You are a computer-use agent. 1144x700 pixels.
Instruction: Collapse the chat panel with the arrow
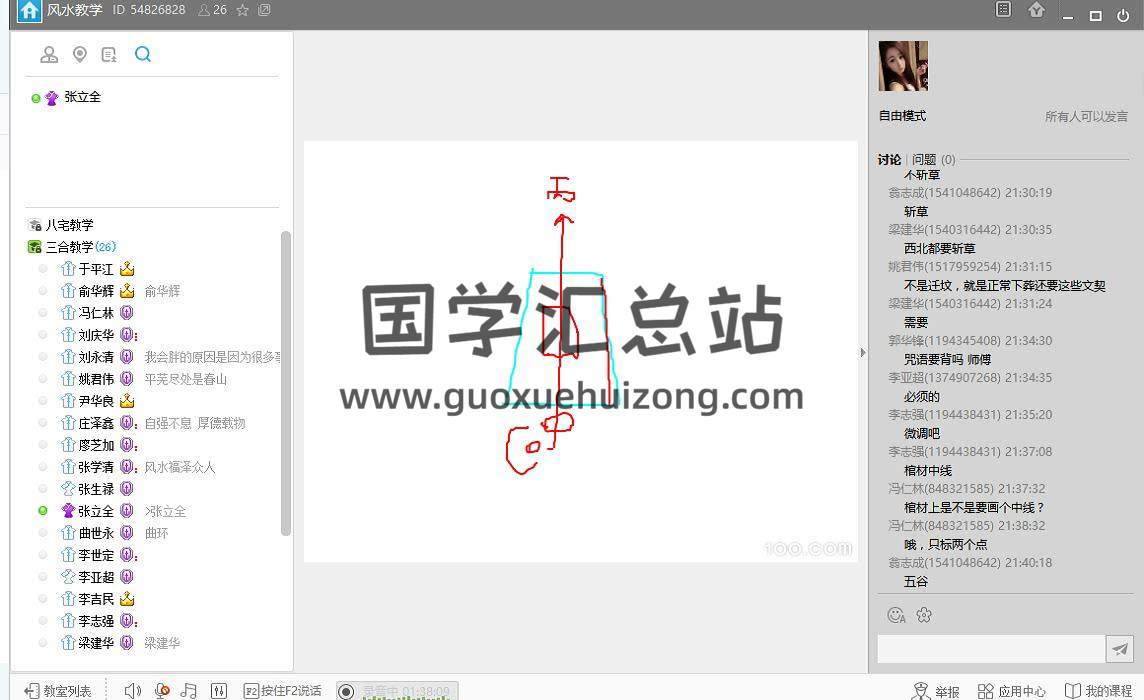point(863,353)
